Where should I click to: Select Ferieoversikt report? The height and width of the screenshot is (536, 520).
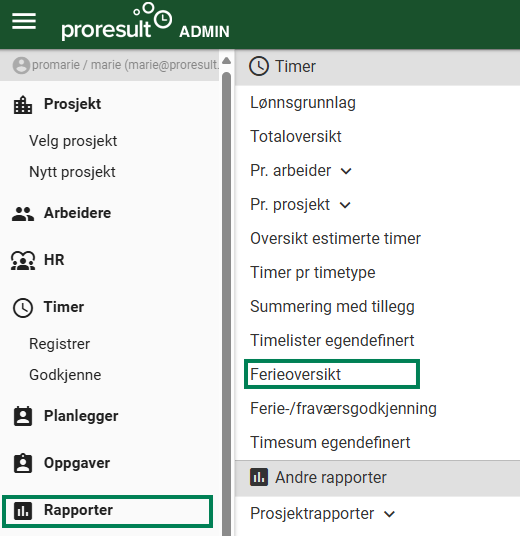pyautogui.click(x=332, y=374)
